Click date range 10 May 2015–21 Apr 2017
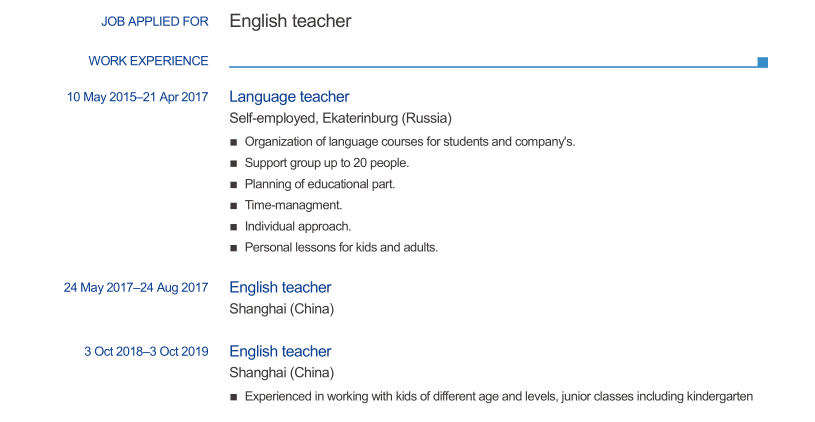 (x=137, y=97)
